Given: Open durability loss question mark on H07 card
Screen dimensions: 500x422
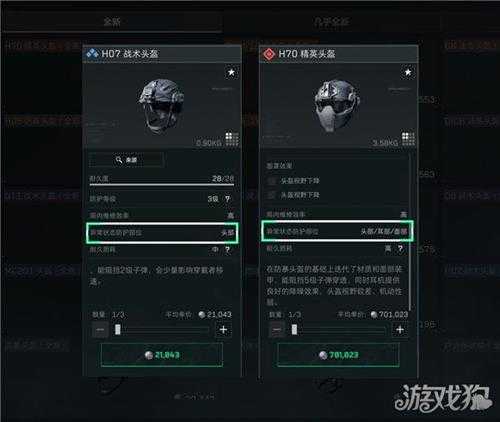Looking at the screenshot, I should point(227,250).
